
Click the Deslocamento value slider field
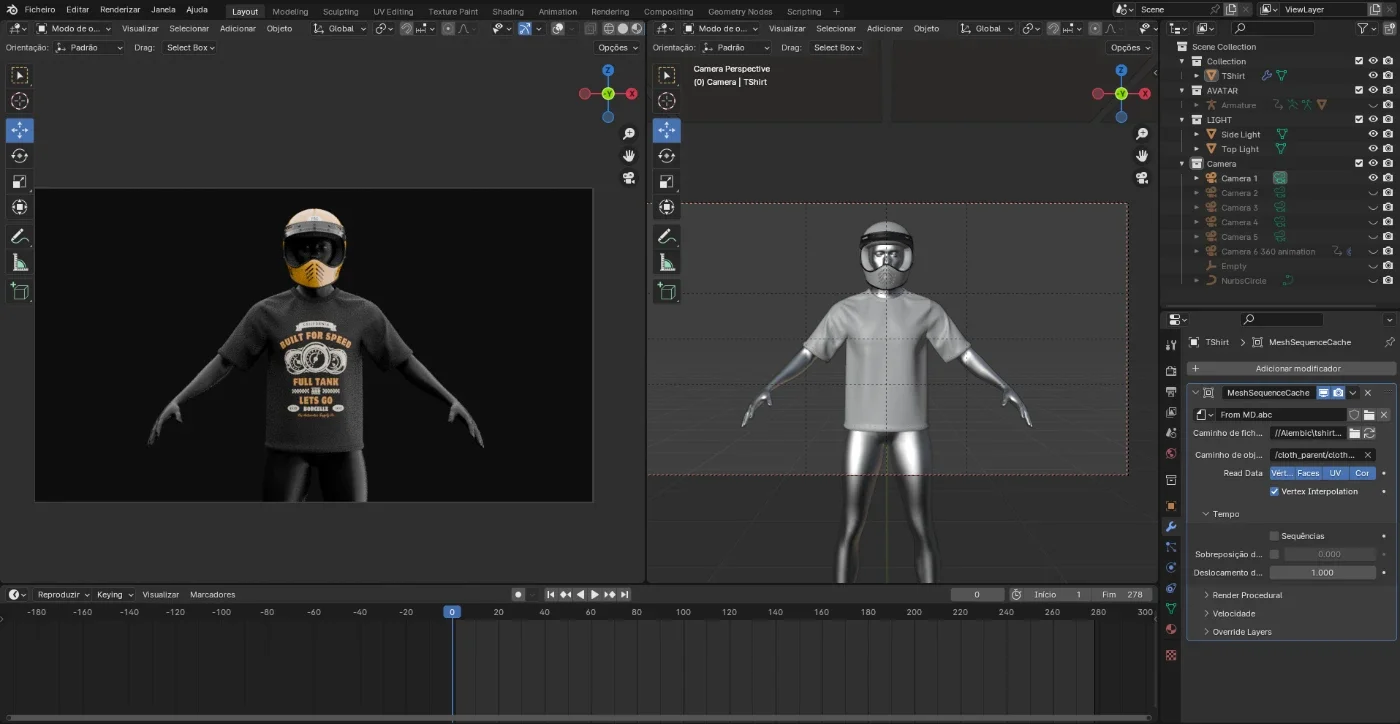pos(1322,573)
